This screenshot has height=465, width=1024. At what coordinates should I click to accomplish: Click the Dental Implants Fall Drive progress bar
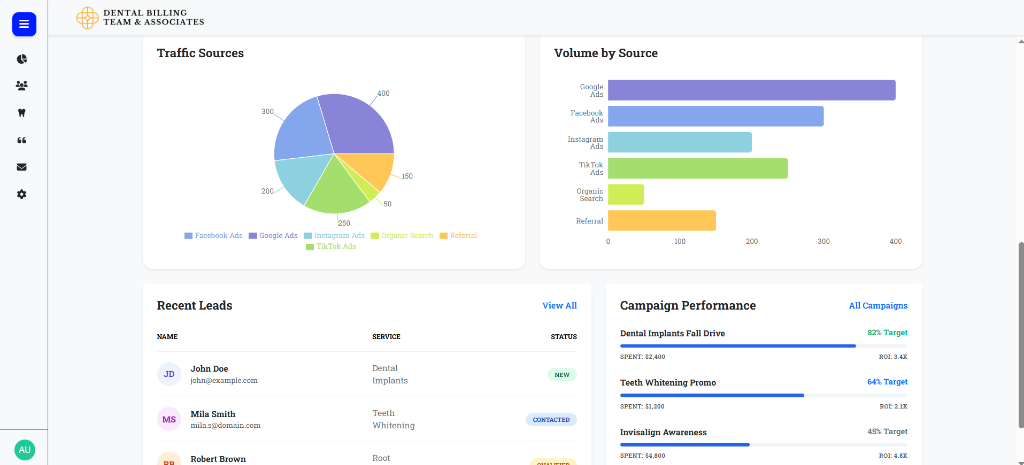(x=763, y=345)
